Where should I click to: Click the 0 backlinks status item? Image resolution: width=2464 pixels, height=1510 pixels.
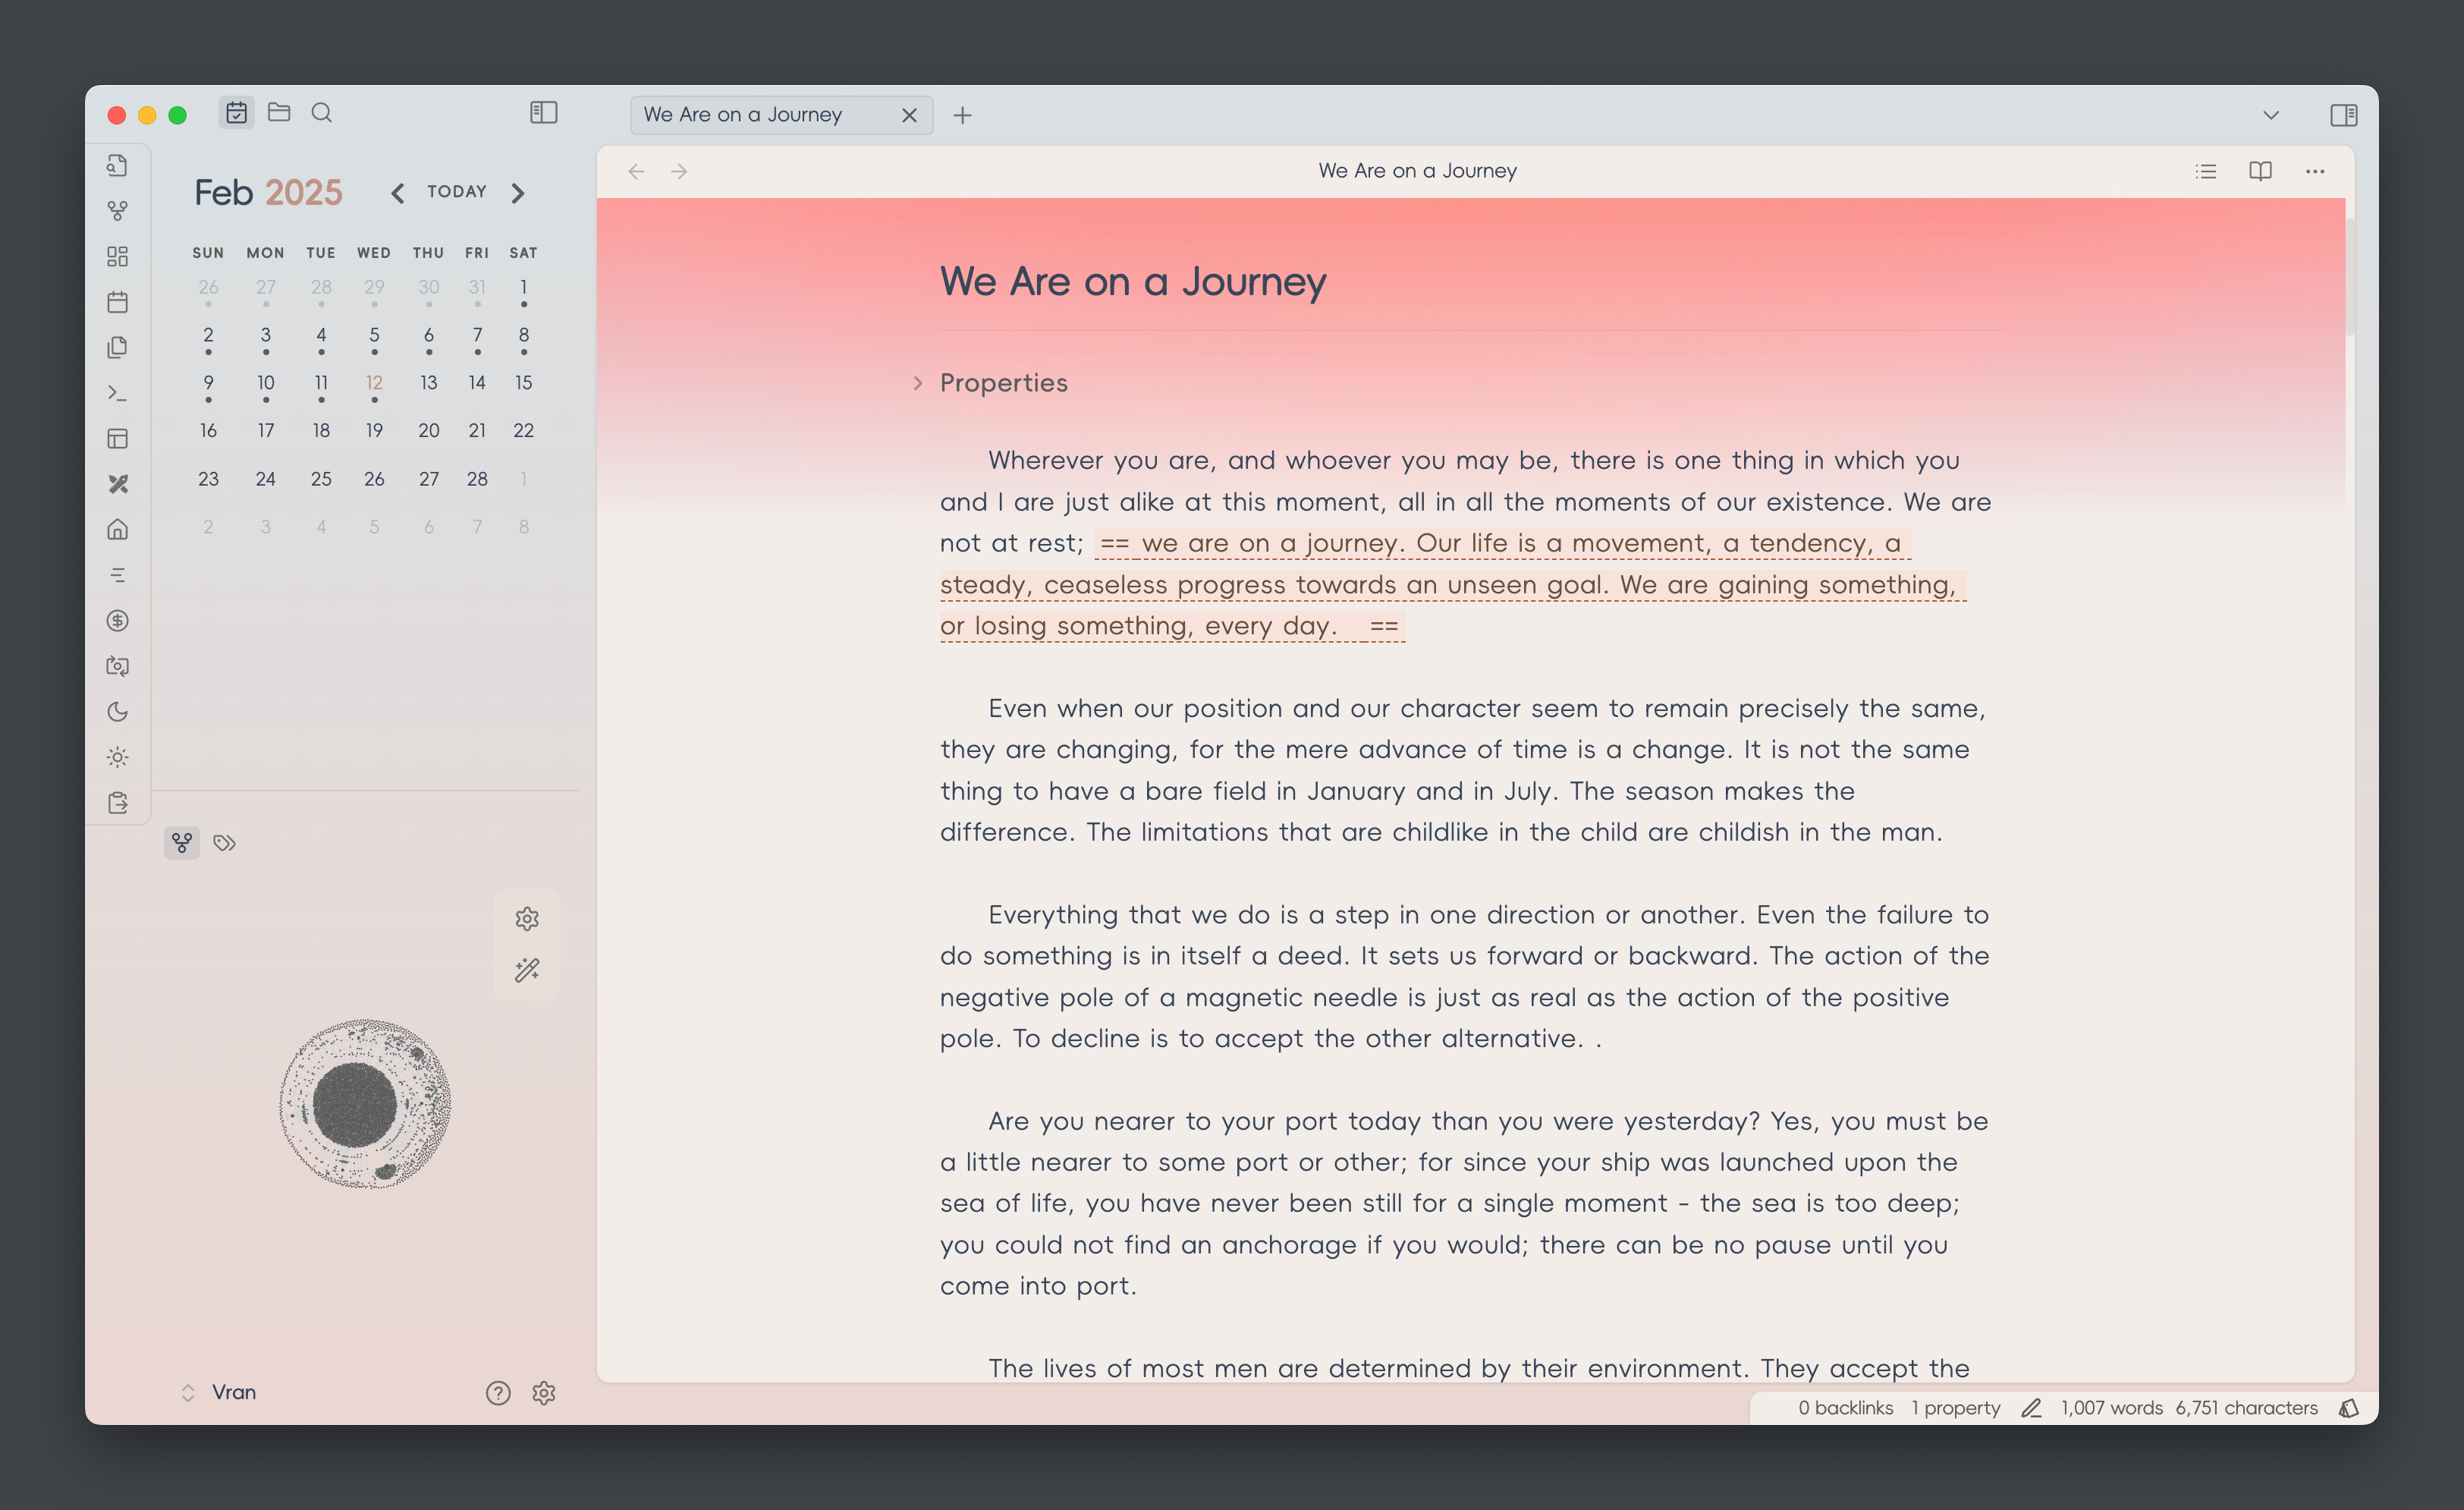(1845, 1408)
